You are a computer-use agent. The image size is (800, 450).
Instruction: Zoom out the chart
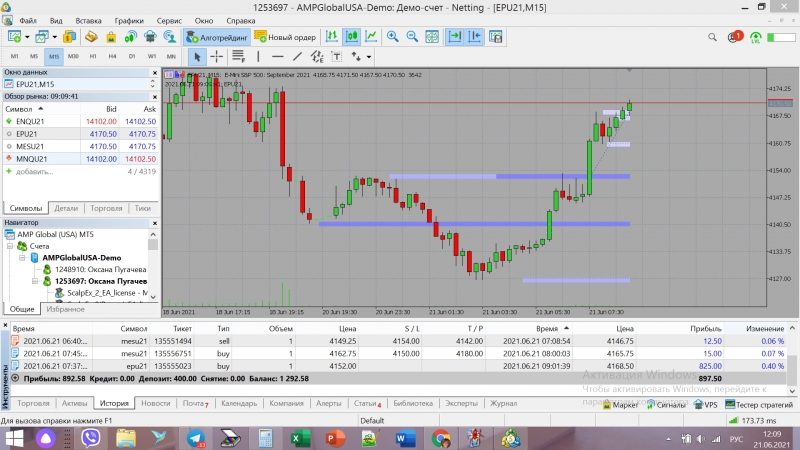(x=412, y=37)
